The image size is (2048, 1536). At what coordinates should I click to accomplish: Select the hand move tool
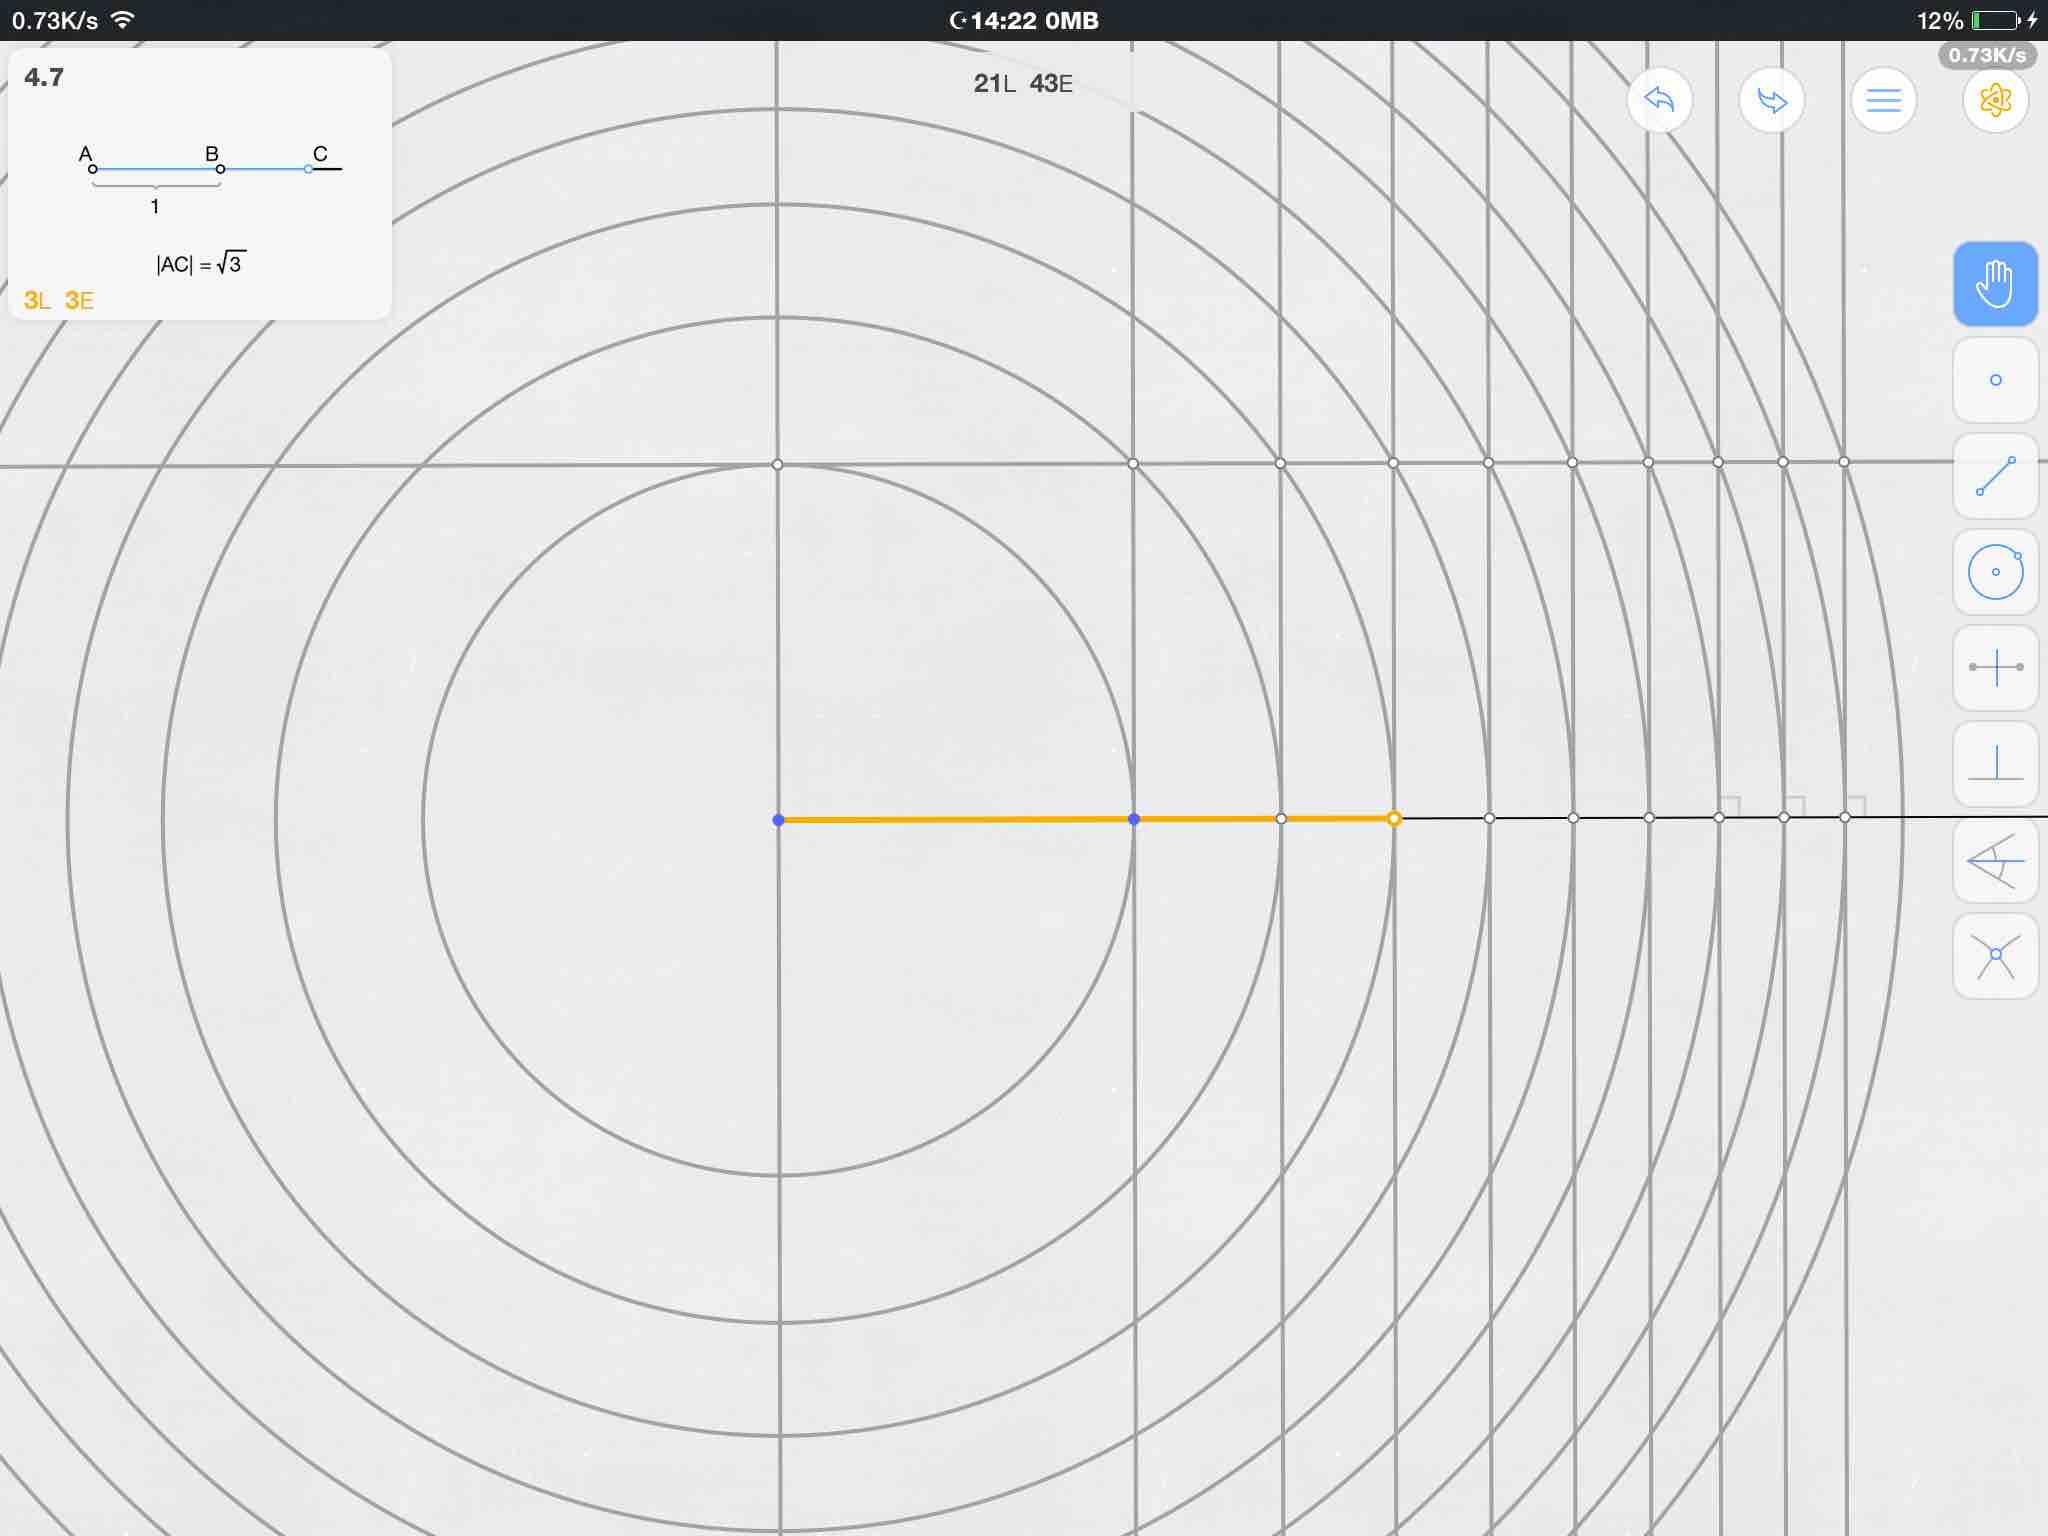click(1996, 284)
